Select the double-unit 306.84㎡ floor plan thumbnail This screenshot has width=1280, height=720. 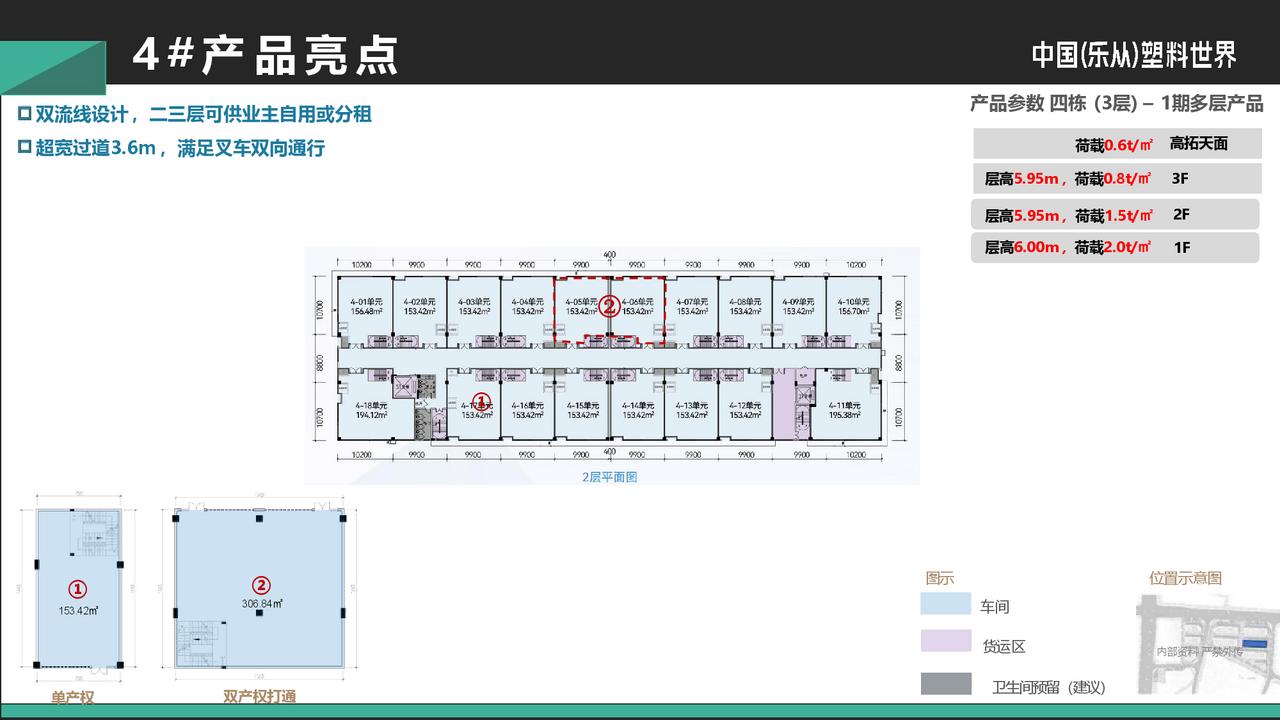point(260,590)
